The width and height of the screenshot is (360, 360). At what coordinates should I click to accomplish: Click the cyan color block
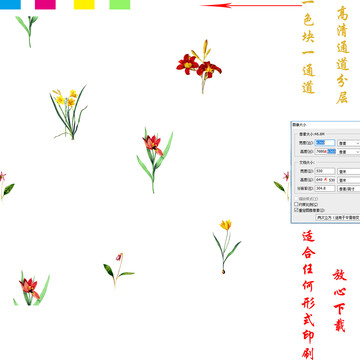tap(10, 4)
